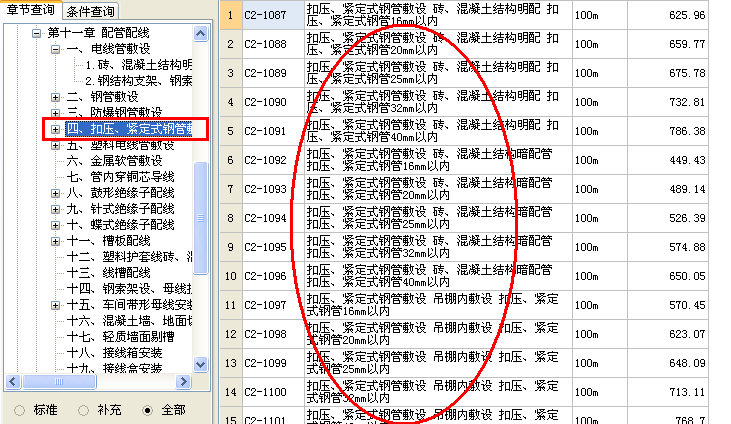Click code cell C2-1100
Image resolution: width=731 pixels, height=424 pixels.
click(273, 392)
